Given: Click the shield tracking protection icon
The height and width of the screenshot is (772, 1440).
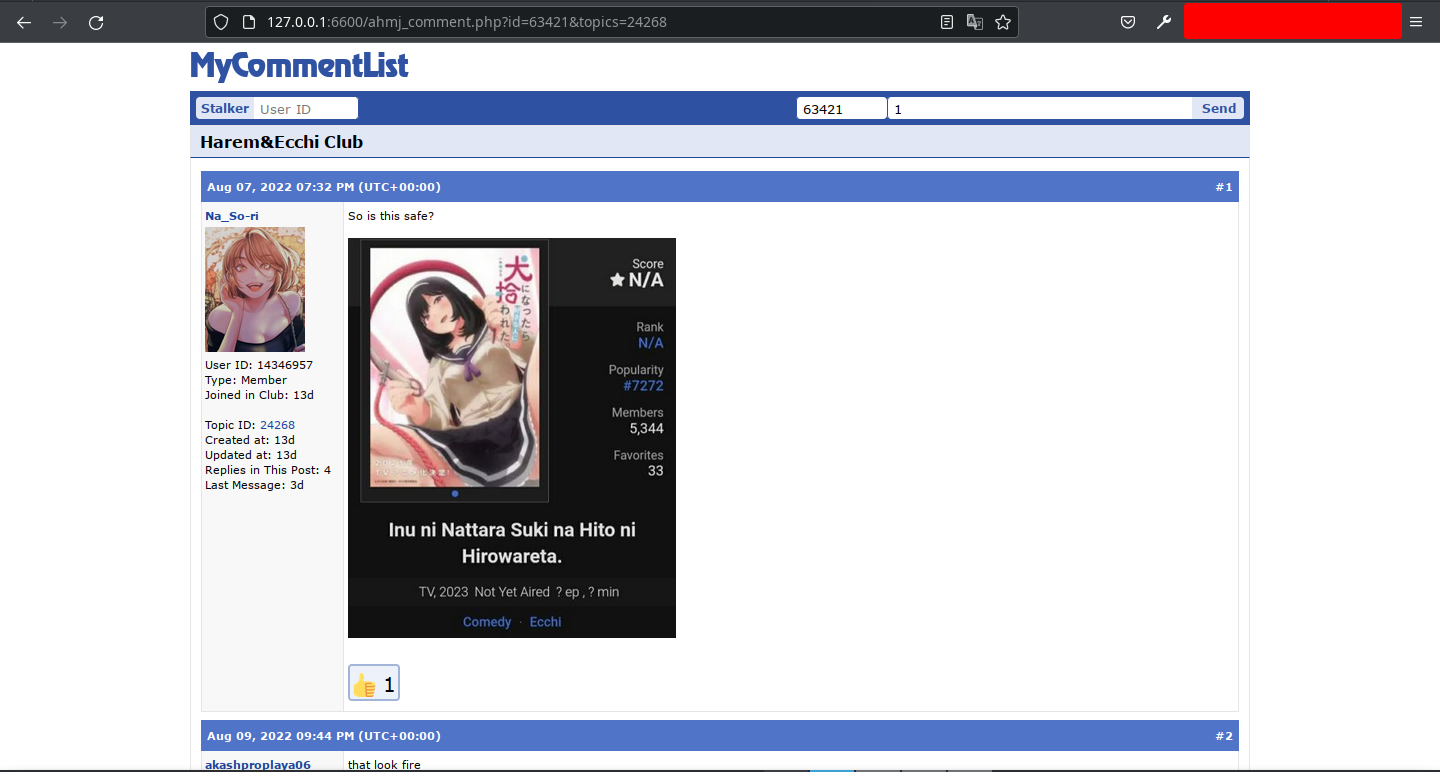Looking at the screenshot, I should [x=222, y=22].
